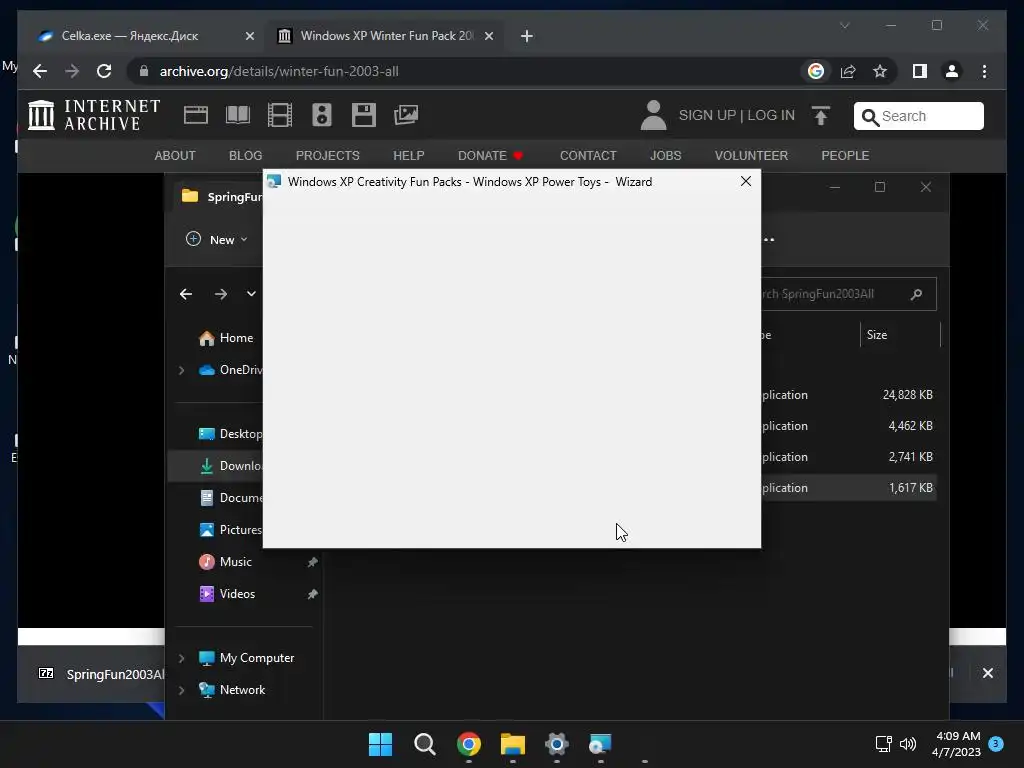The height and width of the screenshot is (768, 1024).
Task: Open the JOBS link
Action: tap(665, 155)
